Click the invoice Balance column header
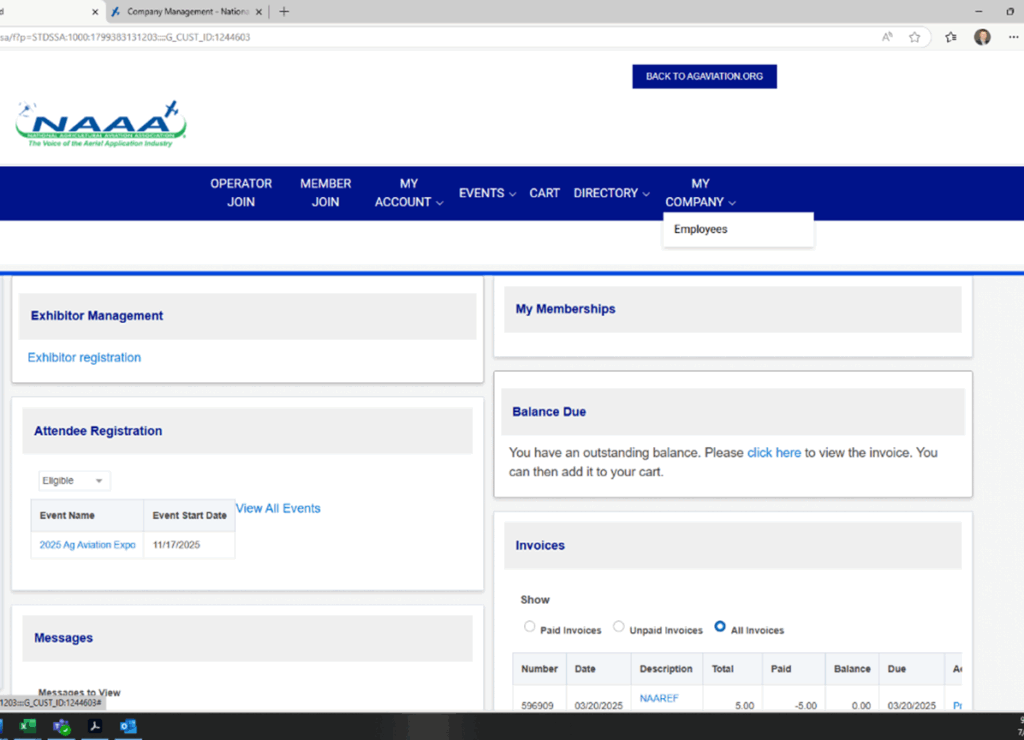Image resolution: width=1024 pixels, height=740 pixels. pyautogui.click(x=852, y=669)
